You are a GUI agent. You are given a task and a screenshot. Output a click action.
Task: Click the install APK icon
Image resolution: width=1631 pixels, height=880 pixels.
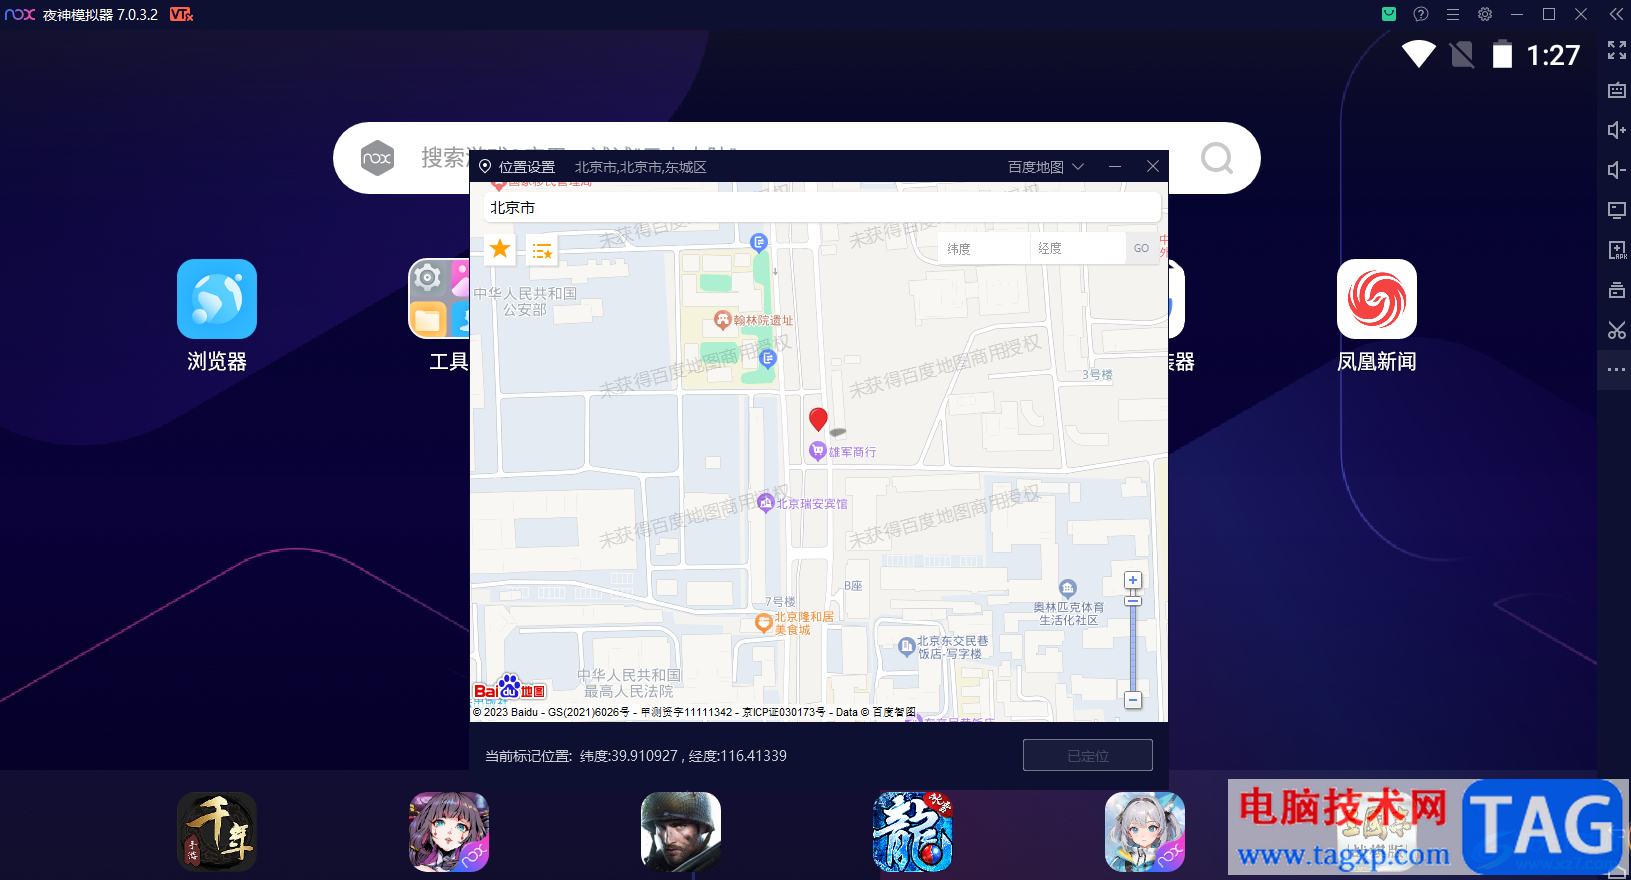click(x=1616, y=250)
